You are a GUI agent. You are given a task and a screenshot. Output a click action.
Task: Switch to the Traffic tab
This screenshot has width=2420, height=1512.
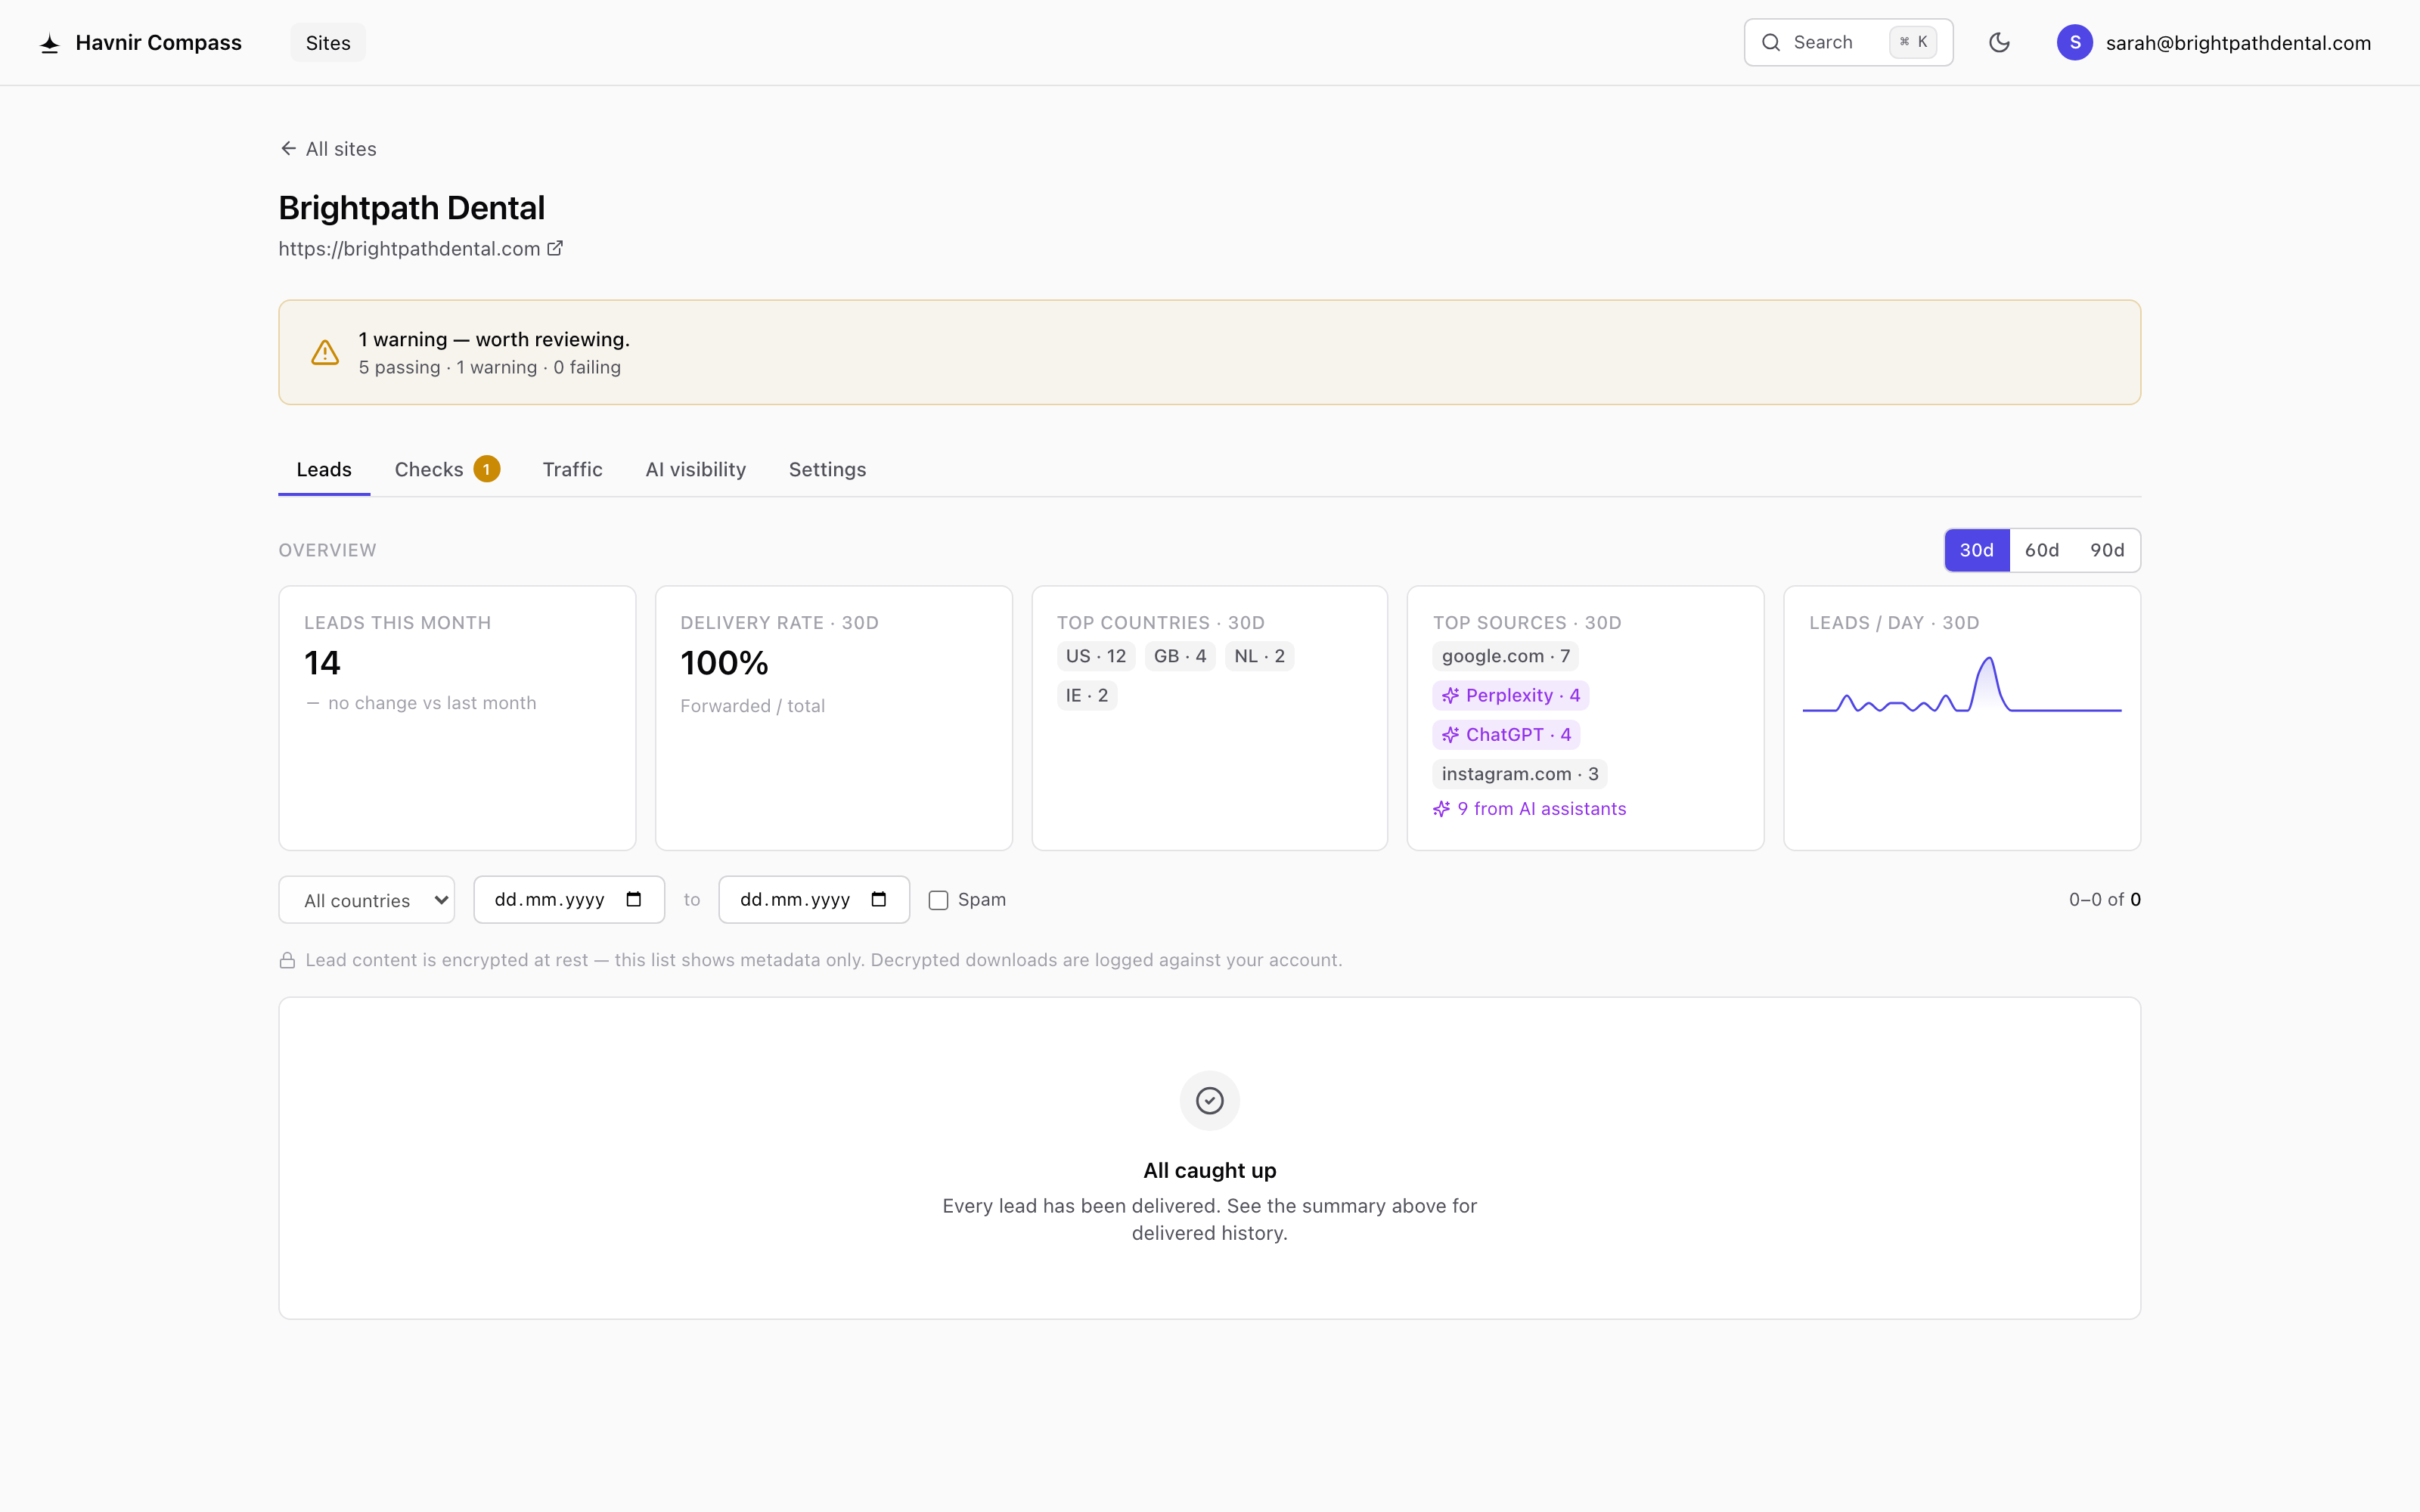(x=572, y=469)
